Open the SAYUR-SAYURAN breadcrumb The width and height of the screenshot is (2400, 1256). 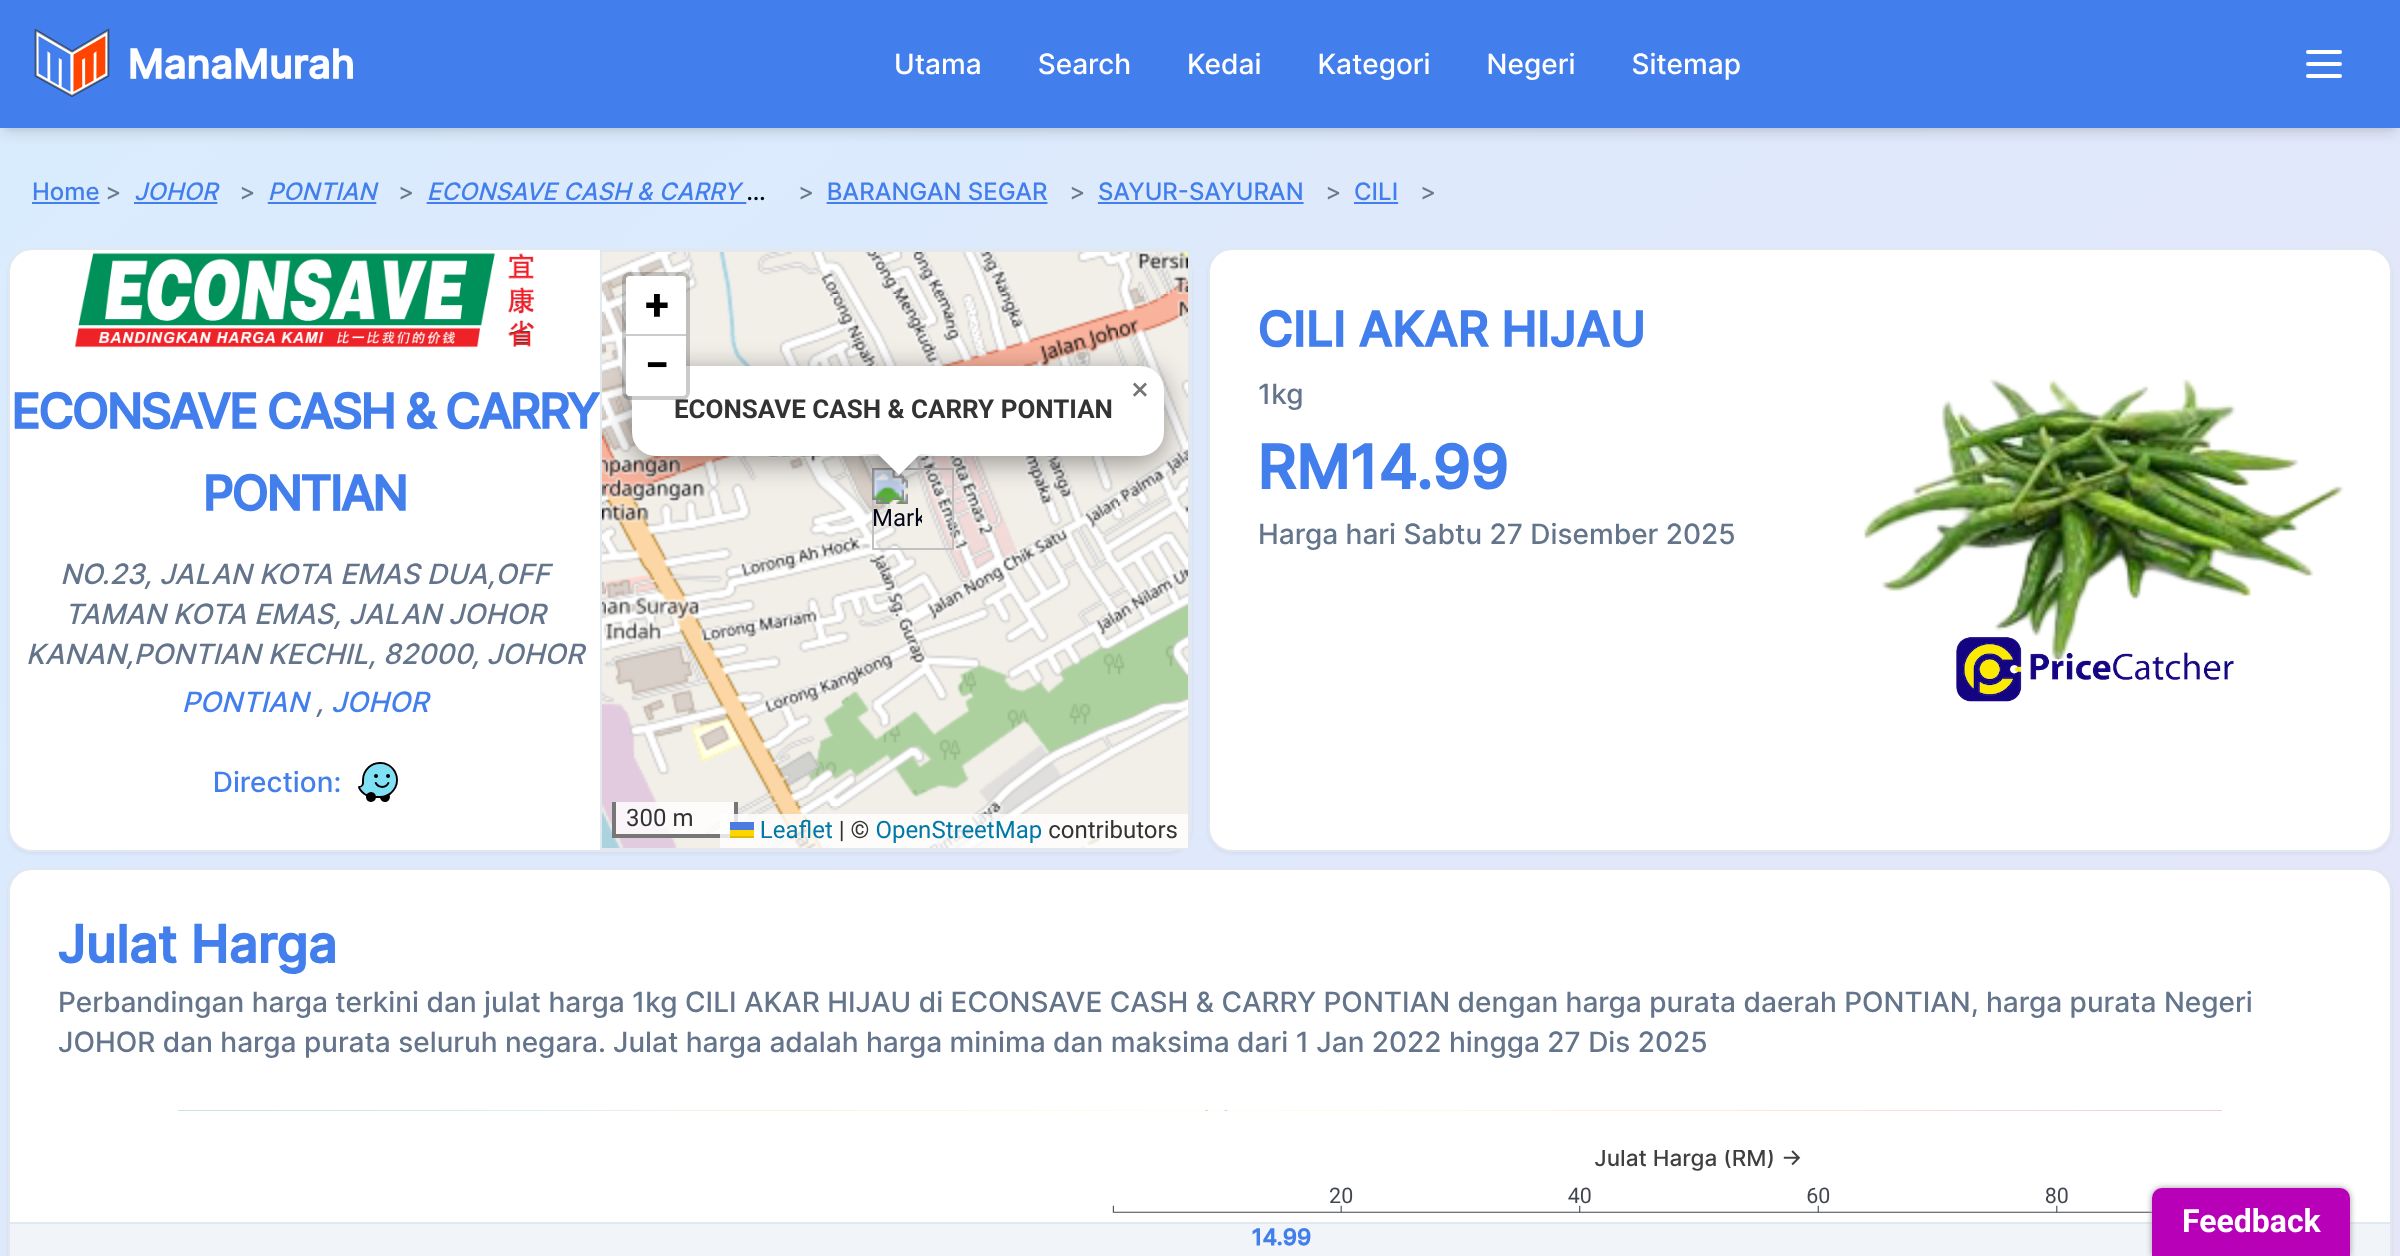coord(1200,191)
